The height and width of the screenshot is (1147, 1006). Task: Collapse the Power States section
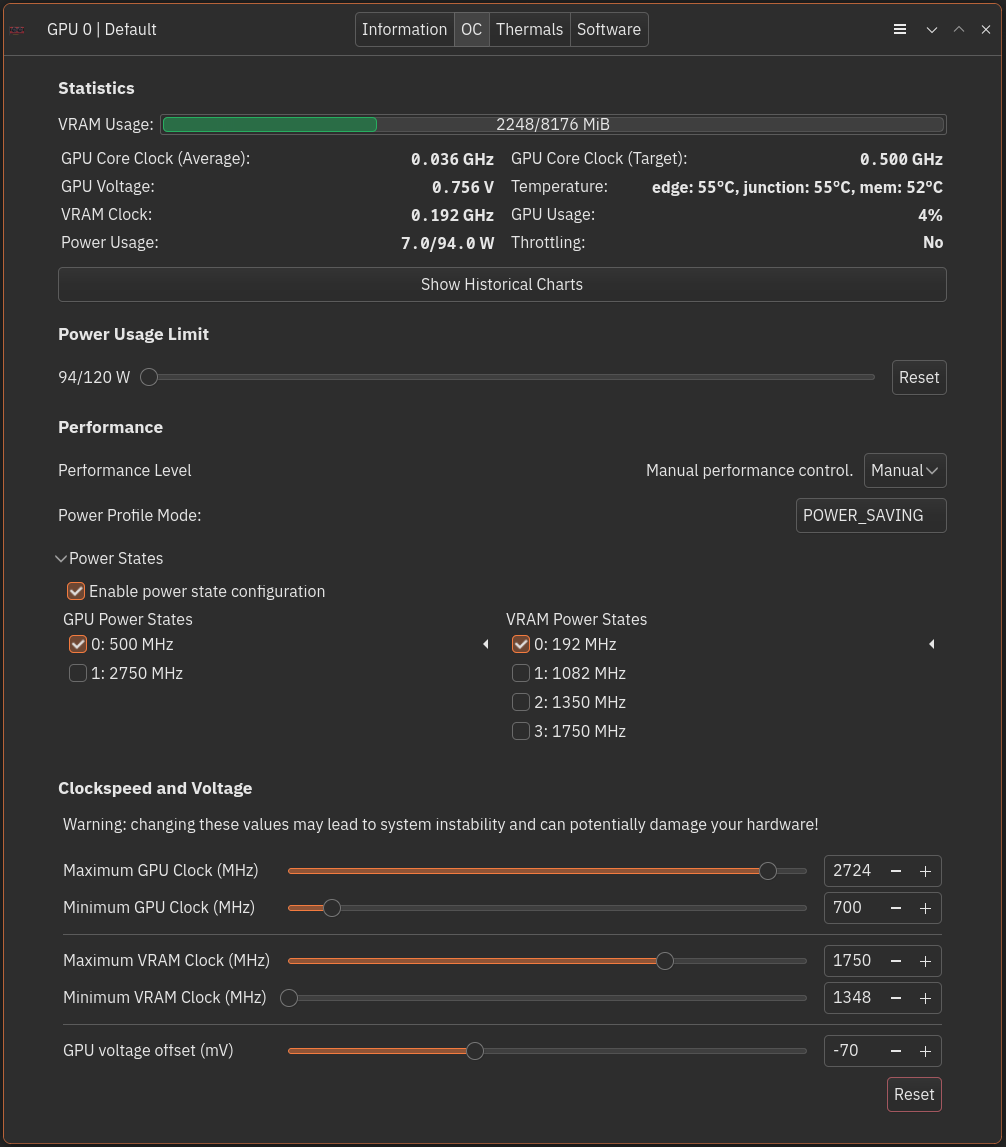tap(62, 559)
